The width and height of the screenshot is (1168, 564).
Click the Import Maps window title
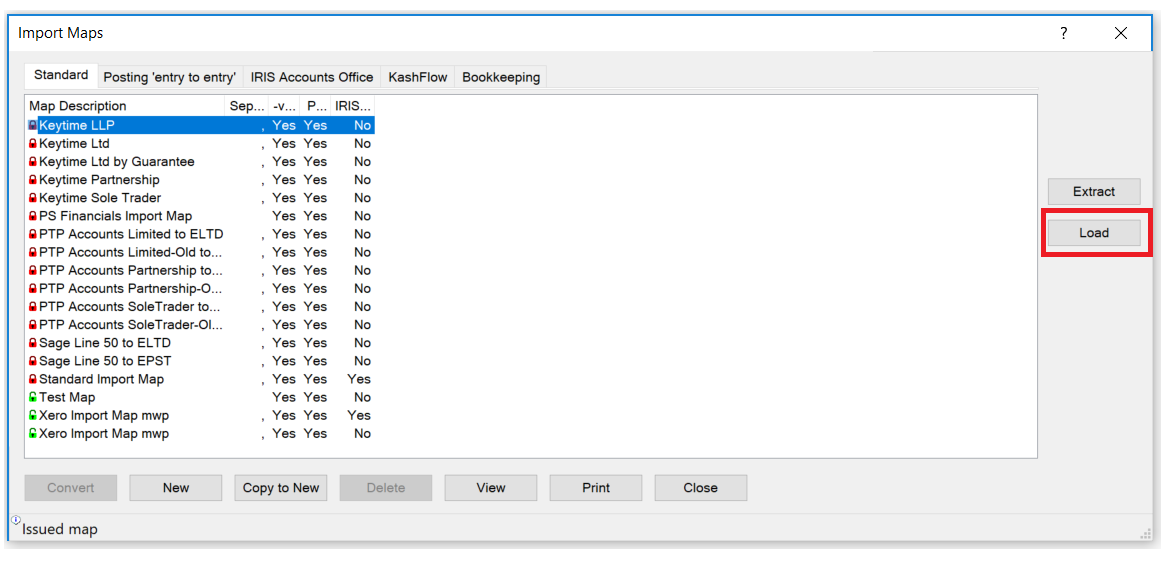[60, 33]
